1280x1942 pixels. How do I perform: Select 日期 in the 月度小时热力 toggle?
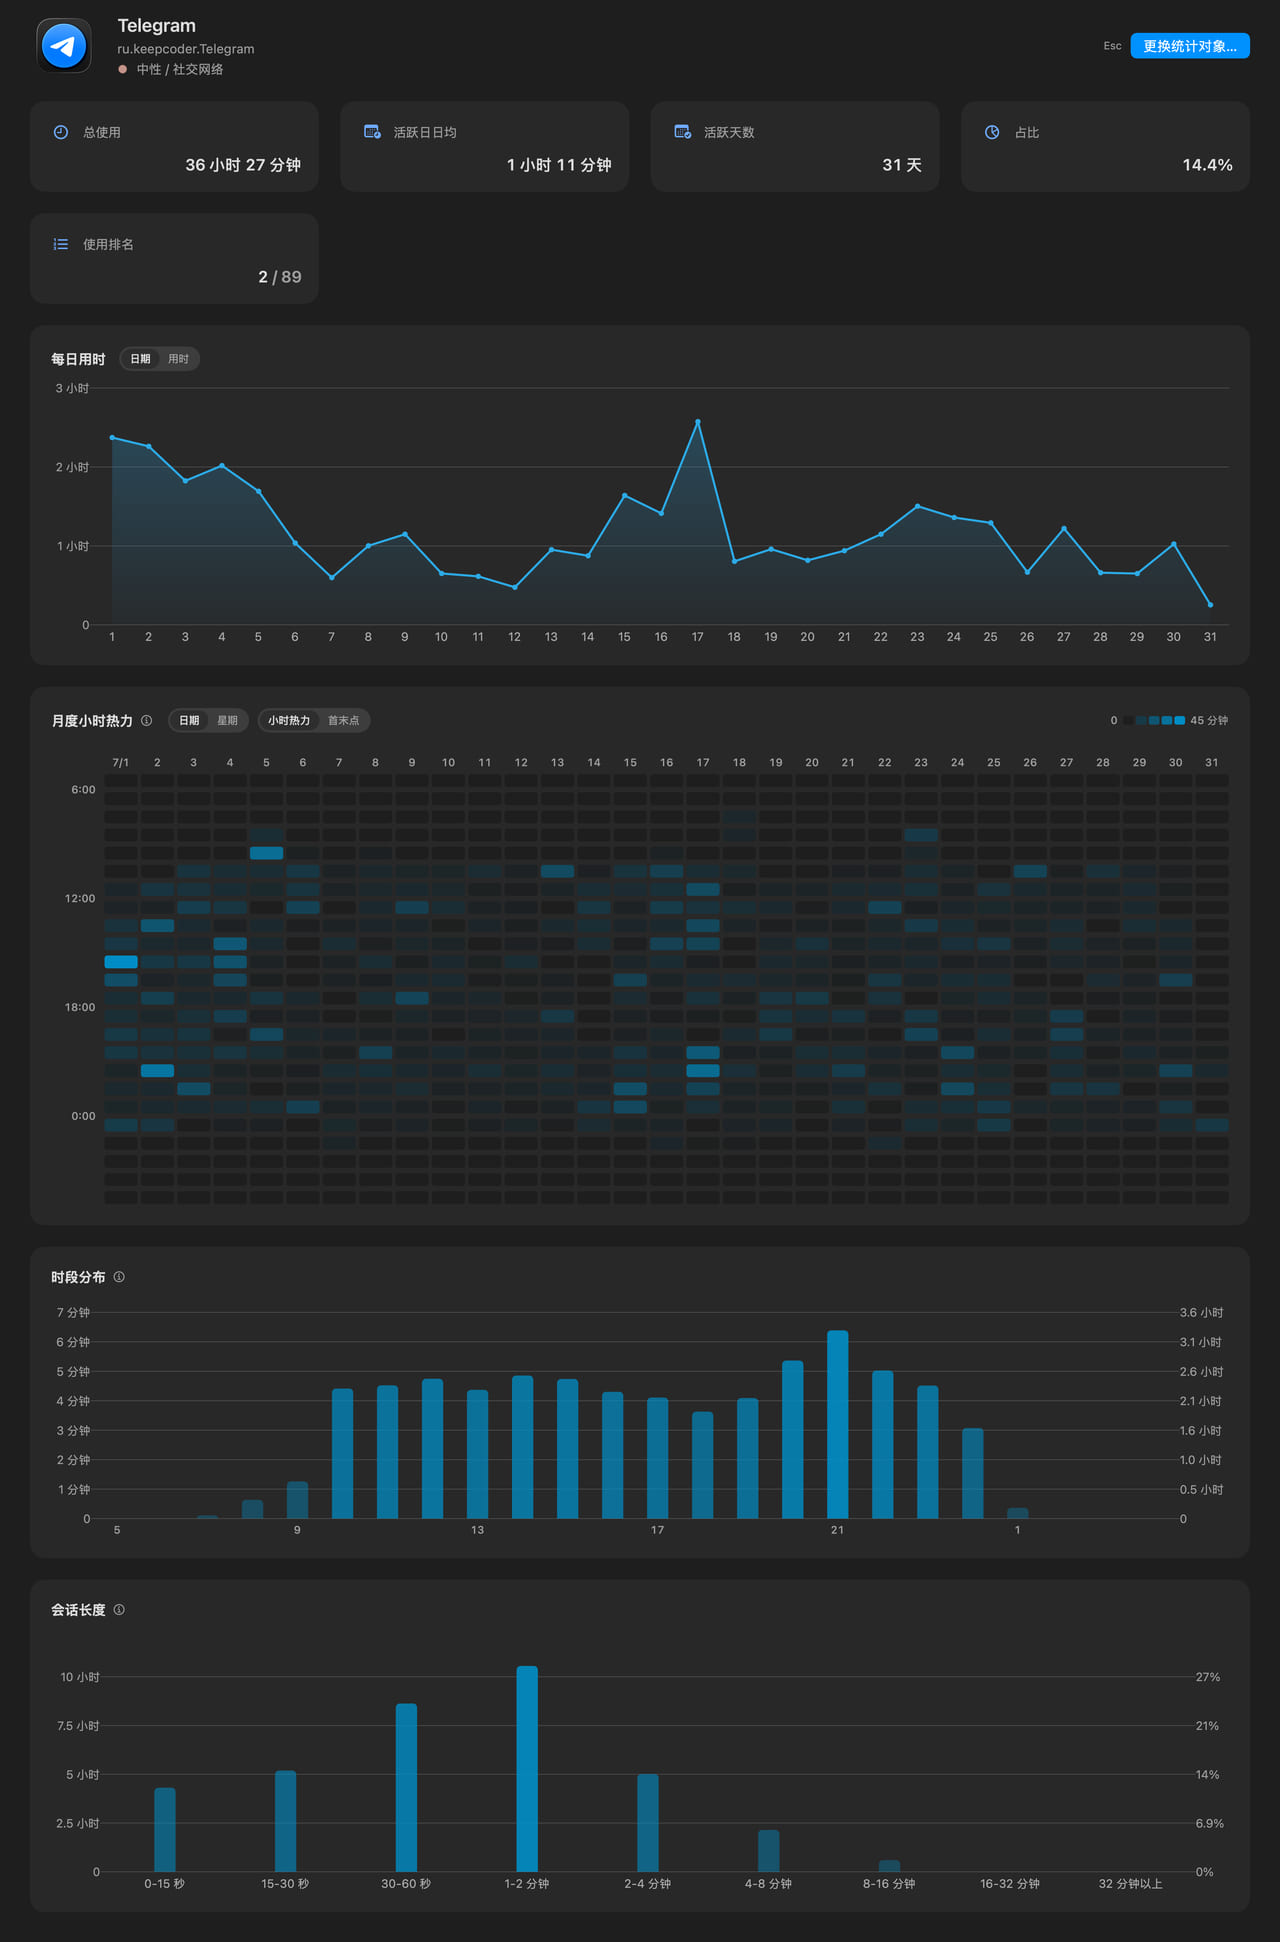[x=189, y=720]
